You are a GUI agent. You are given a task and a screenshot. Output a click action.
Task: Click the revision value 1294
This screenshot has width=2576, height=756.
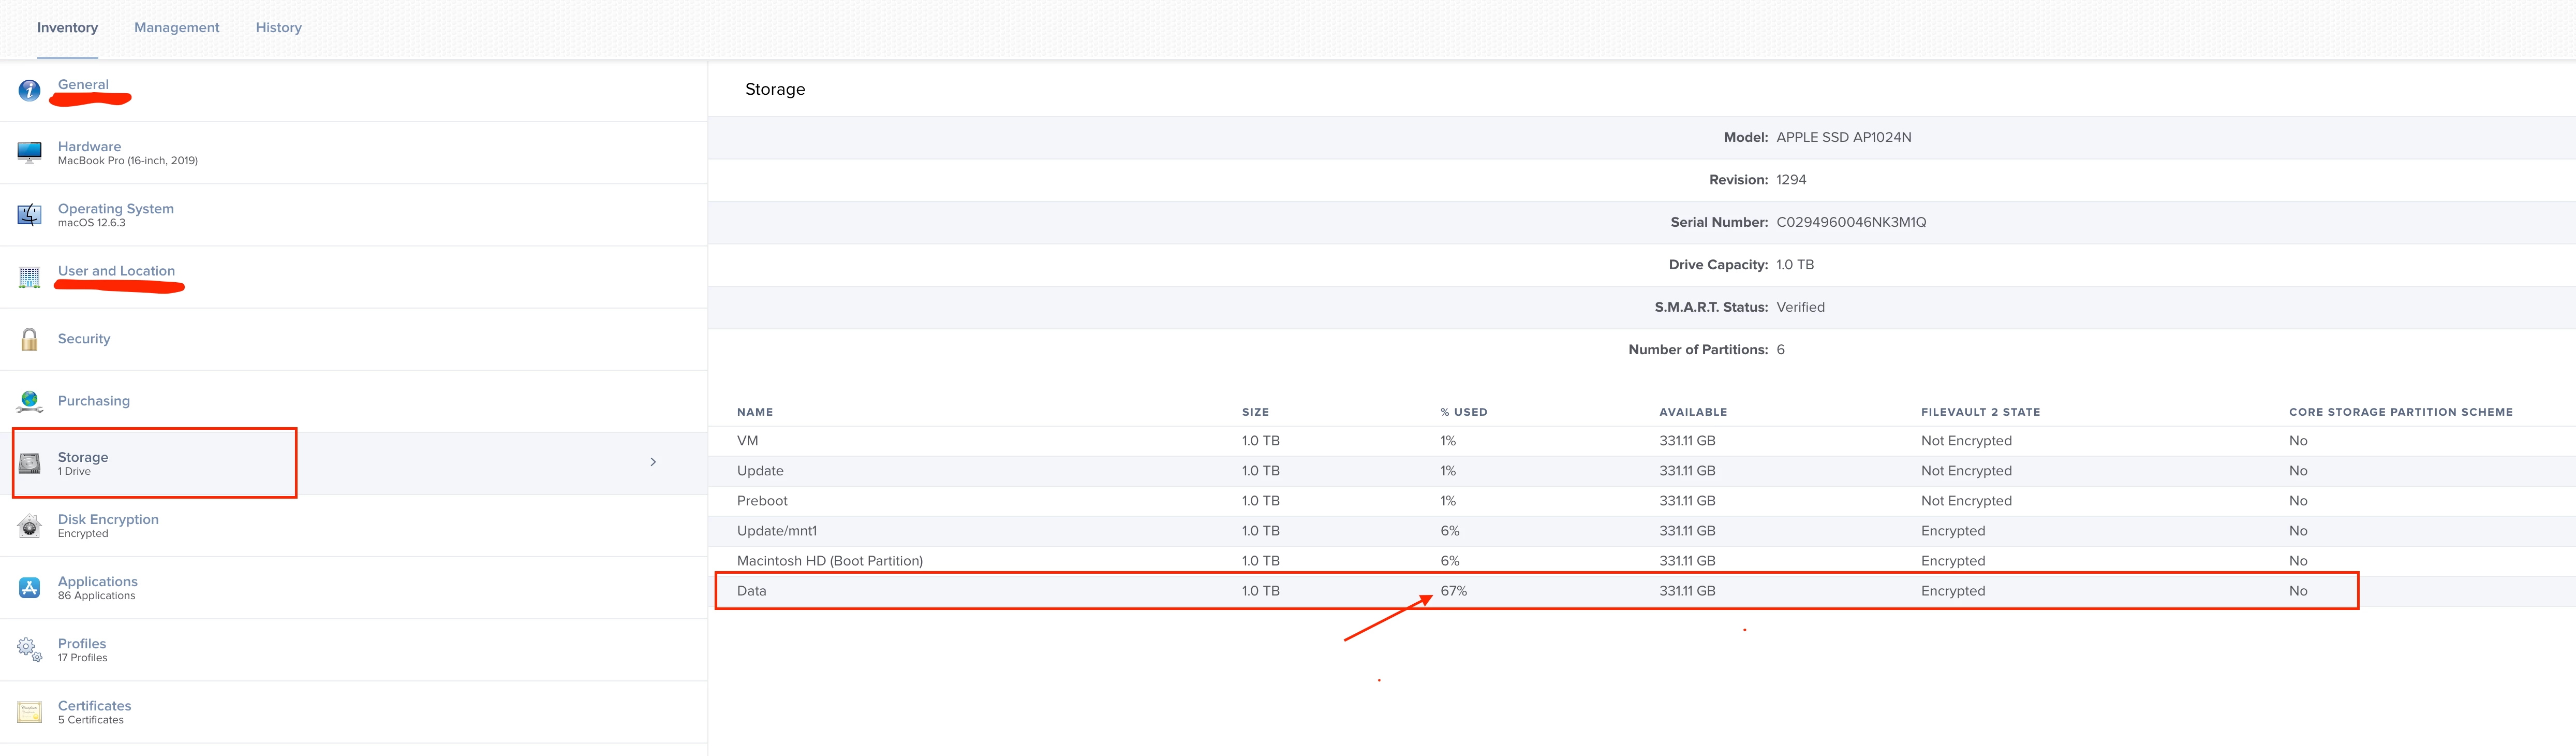click(x=1791, y=180)
